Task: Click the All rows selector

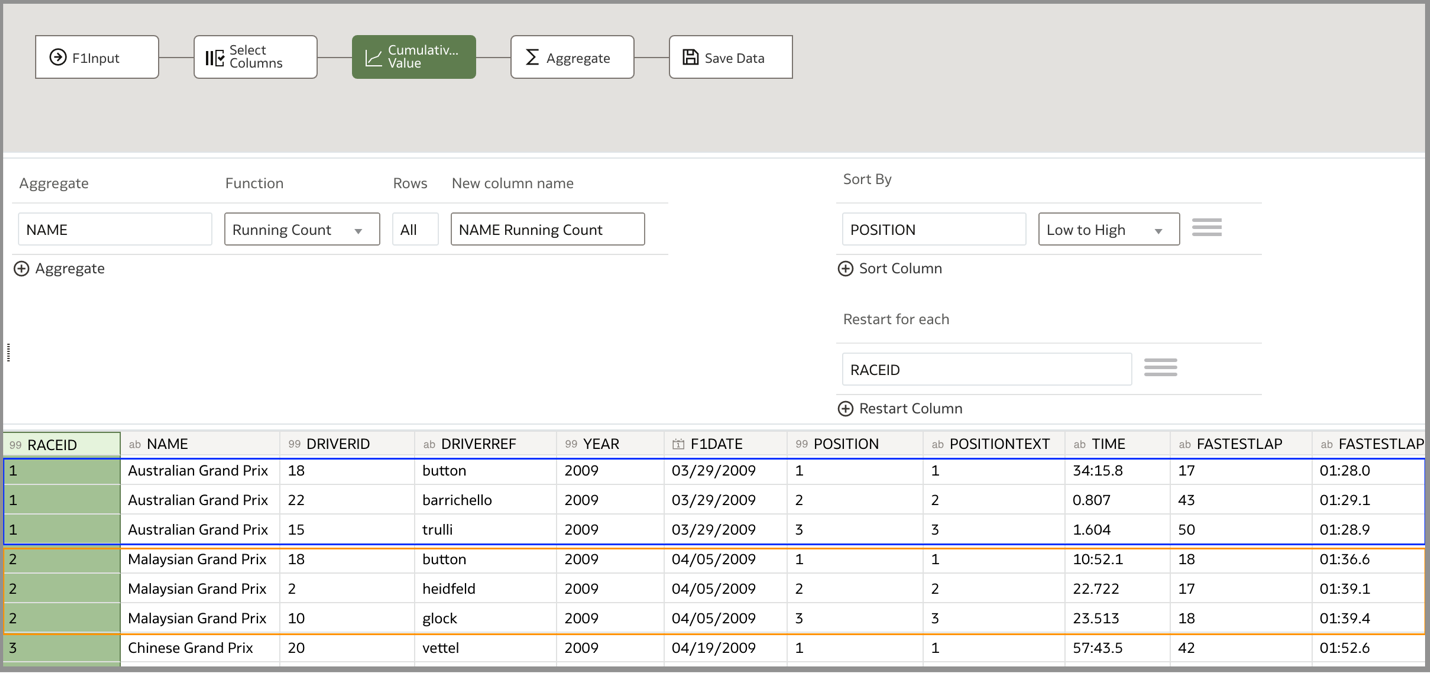Action: [x=415, y=229]
